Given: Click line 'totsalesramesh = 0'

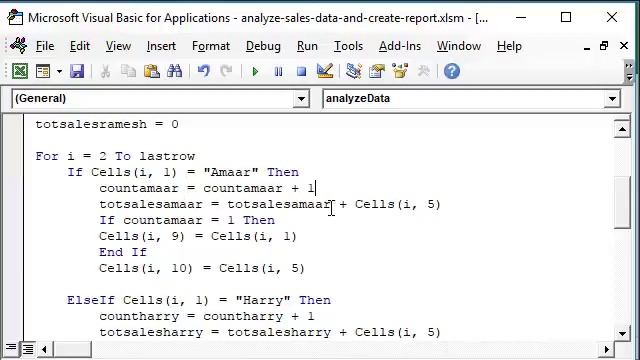Looking at the screenshot, I should point(107,124).
